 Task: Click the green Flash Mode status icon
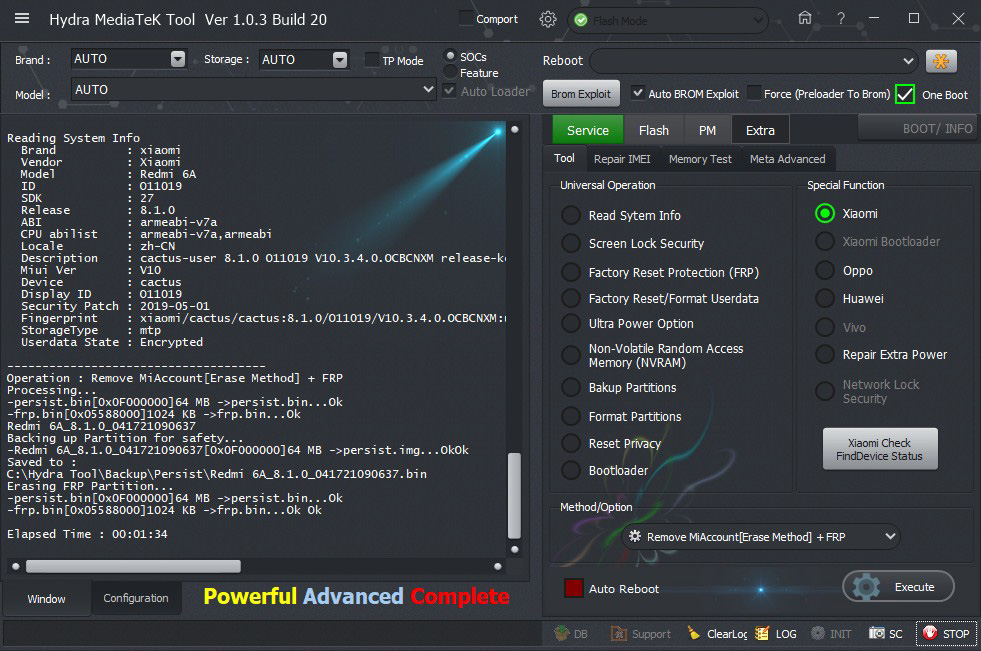[581, 21]
